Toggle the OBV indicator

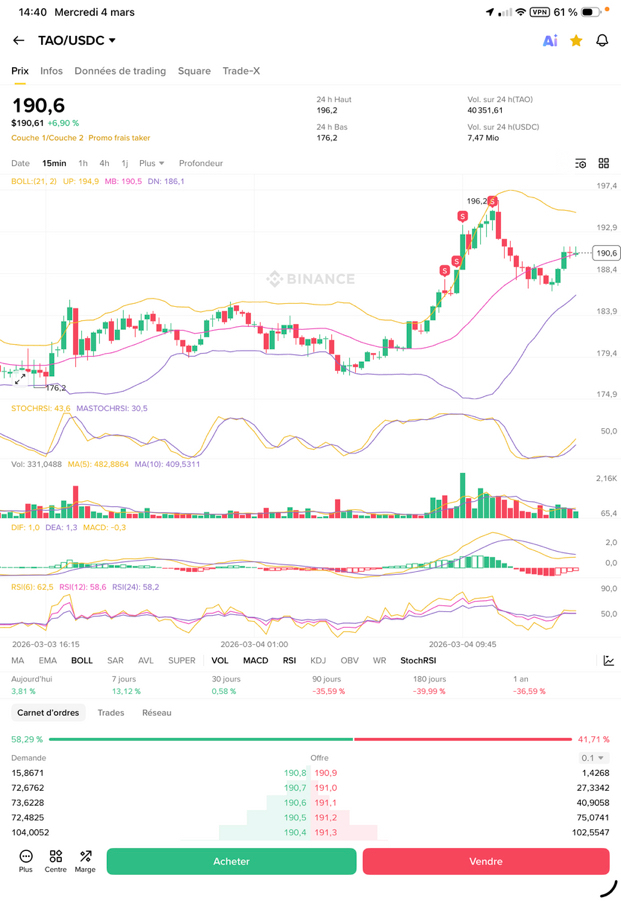349,661
